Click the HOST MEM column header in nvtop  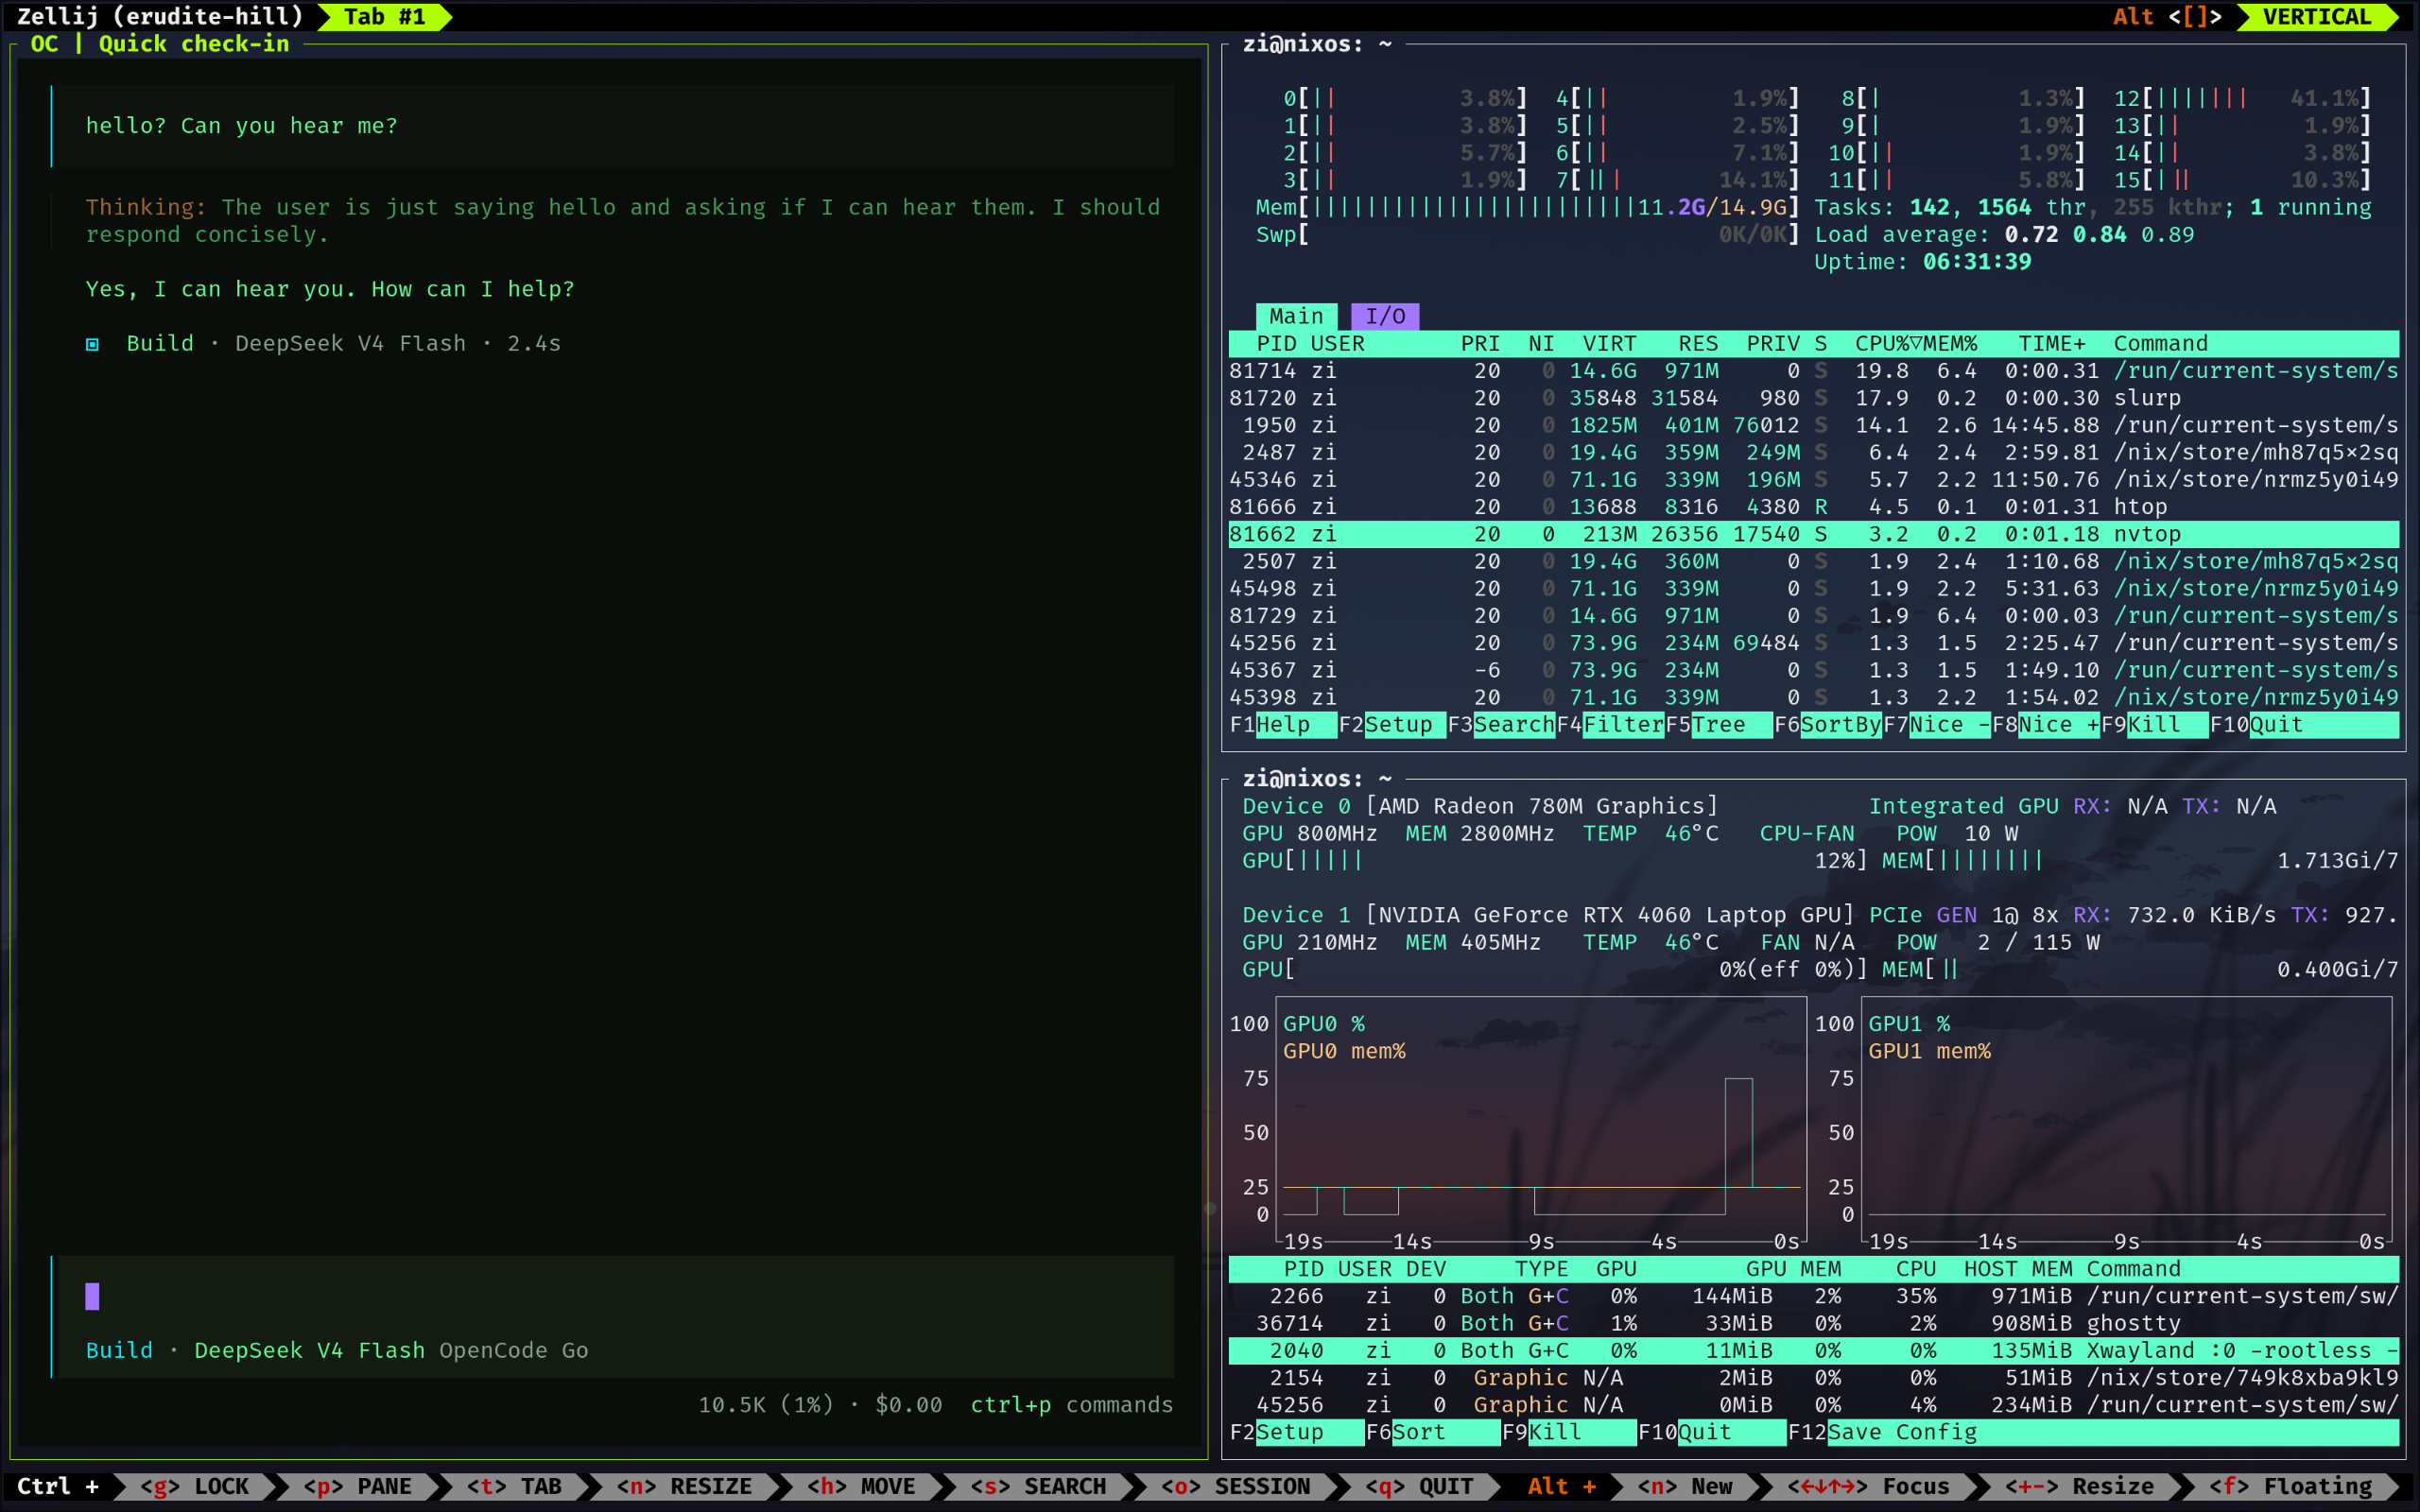click(x=2017, y=1270)
